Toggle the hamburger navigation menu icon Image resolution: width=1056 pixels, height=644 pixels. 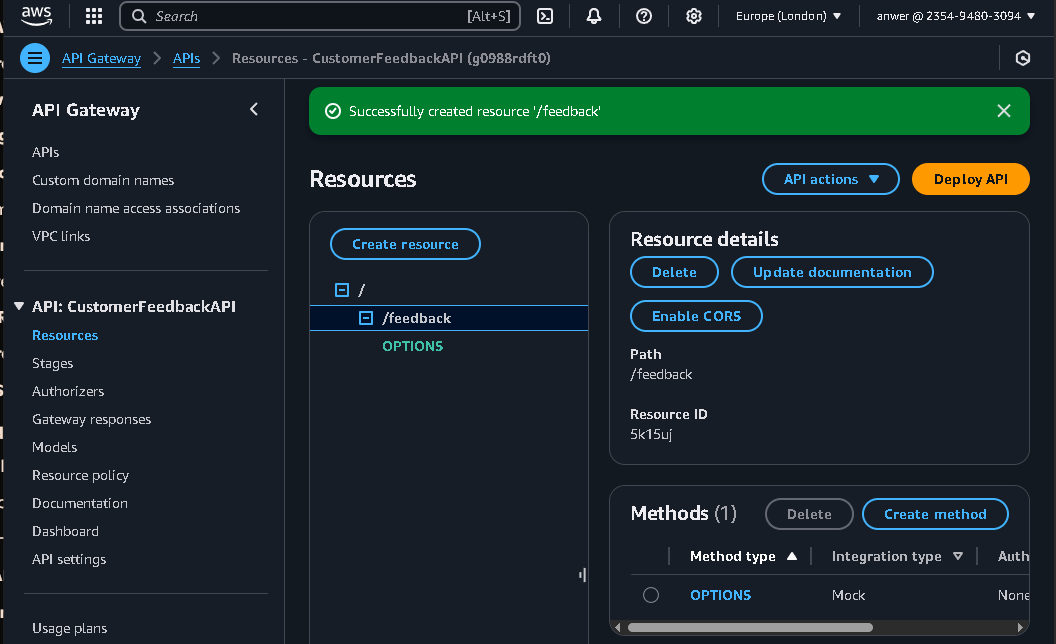[x=35, y=58]
